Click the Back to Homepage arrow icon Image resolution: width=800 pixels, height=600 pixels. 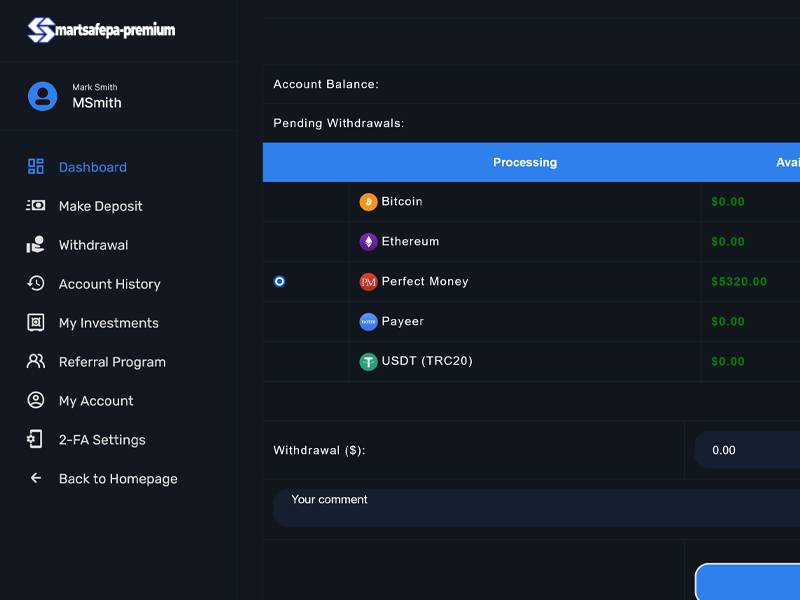click(x=36, y=479)
